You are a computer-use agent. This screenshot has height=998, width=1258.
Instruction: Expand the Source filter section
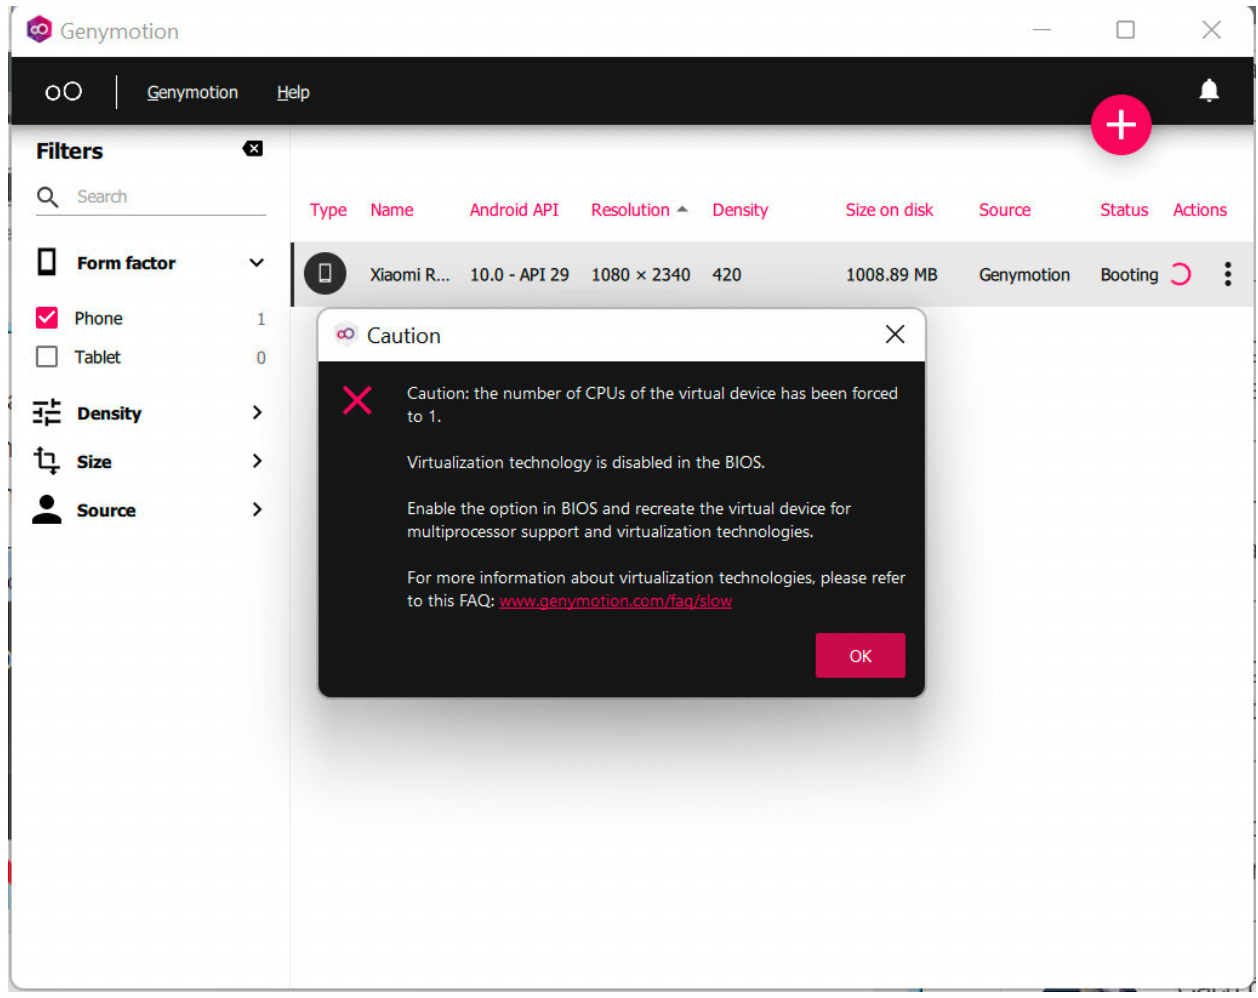[x=257, y=509]
